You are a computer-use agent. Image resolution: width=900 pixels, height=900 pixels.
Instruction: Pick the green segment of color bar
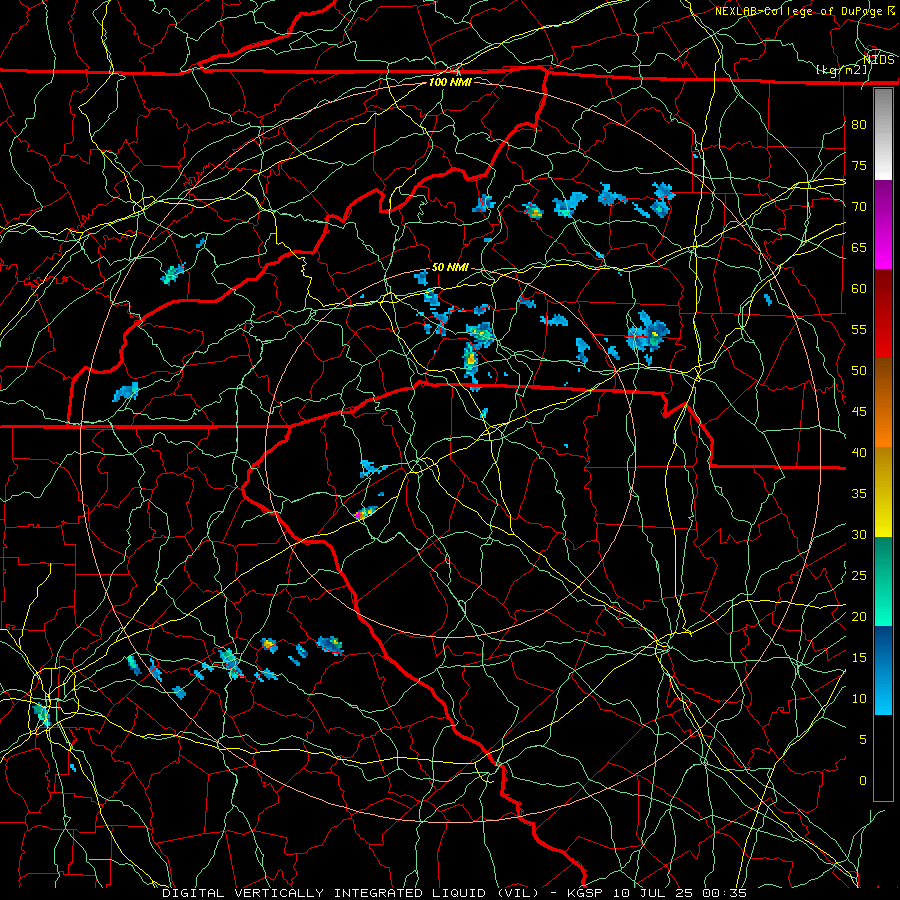pos(883,581)
